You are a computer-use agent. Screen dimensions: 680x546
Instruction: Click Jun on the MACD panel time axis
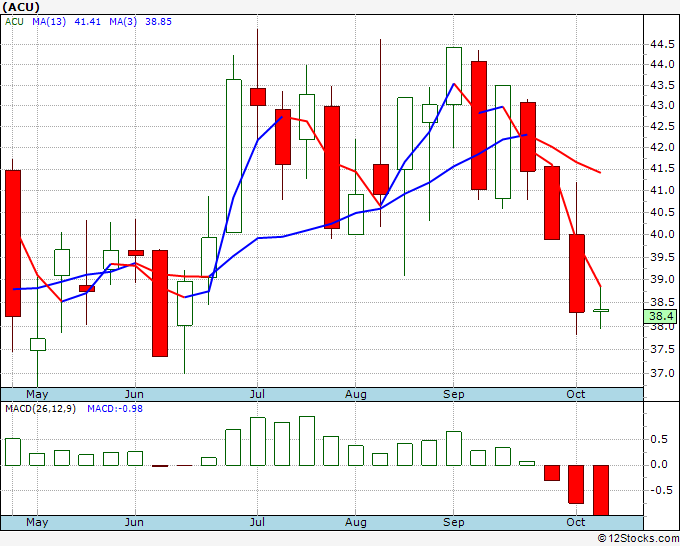(x=134, y=523)
